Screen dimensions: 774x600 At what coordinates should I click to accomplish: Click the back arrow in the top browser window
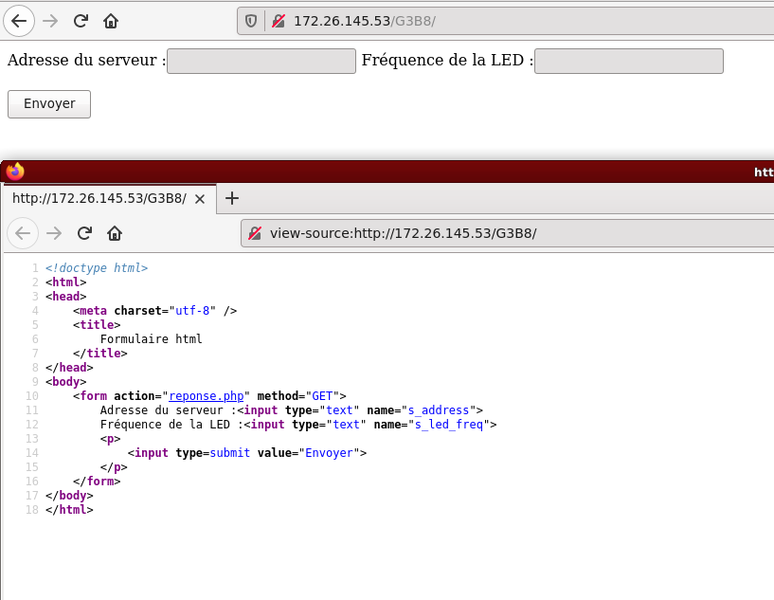point(17,20)
